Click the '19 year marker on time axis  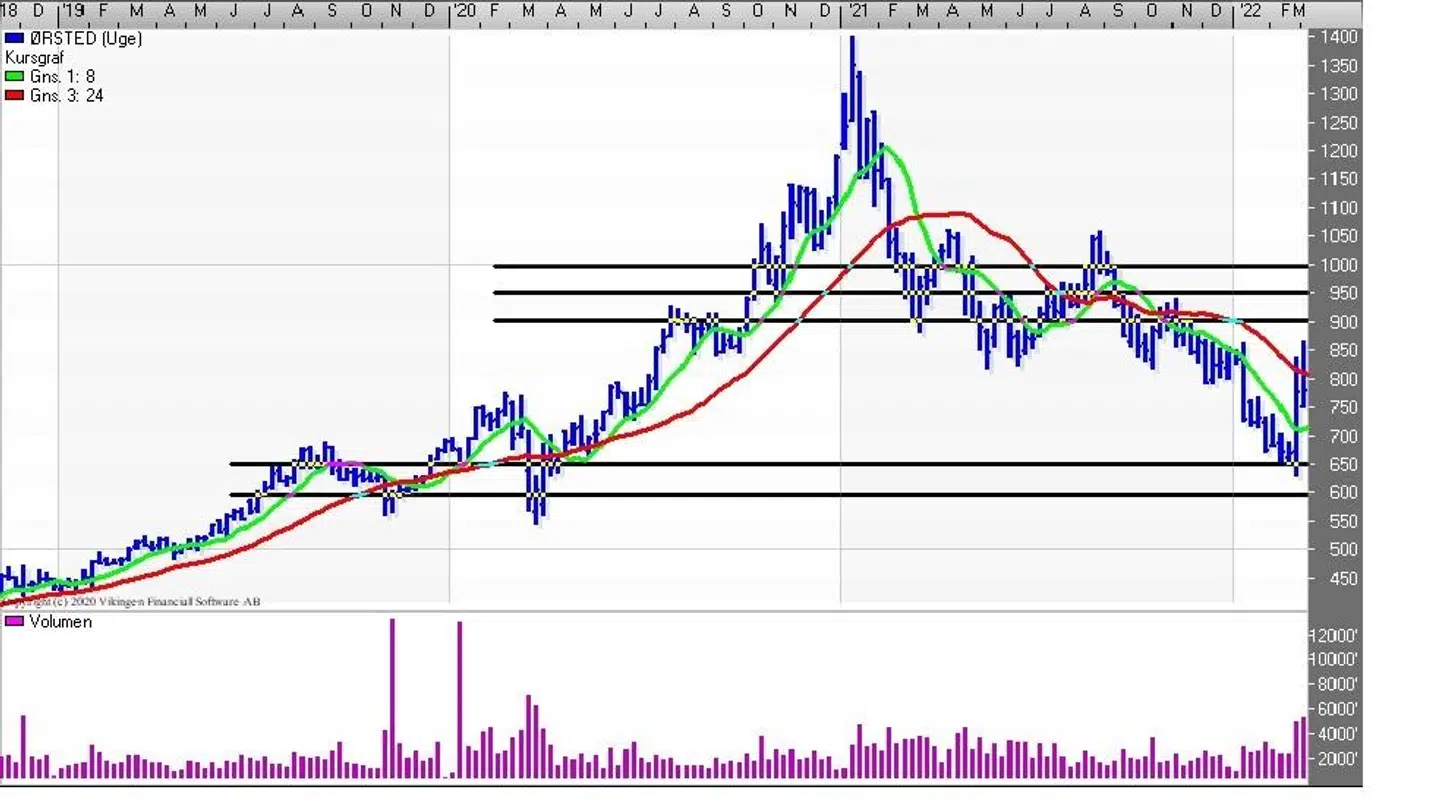72,11
